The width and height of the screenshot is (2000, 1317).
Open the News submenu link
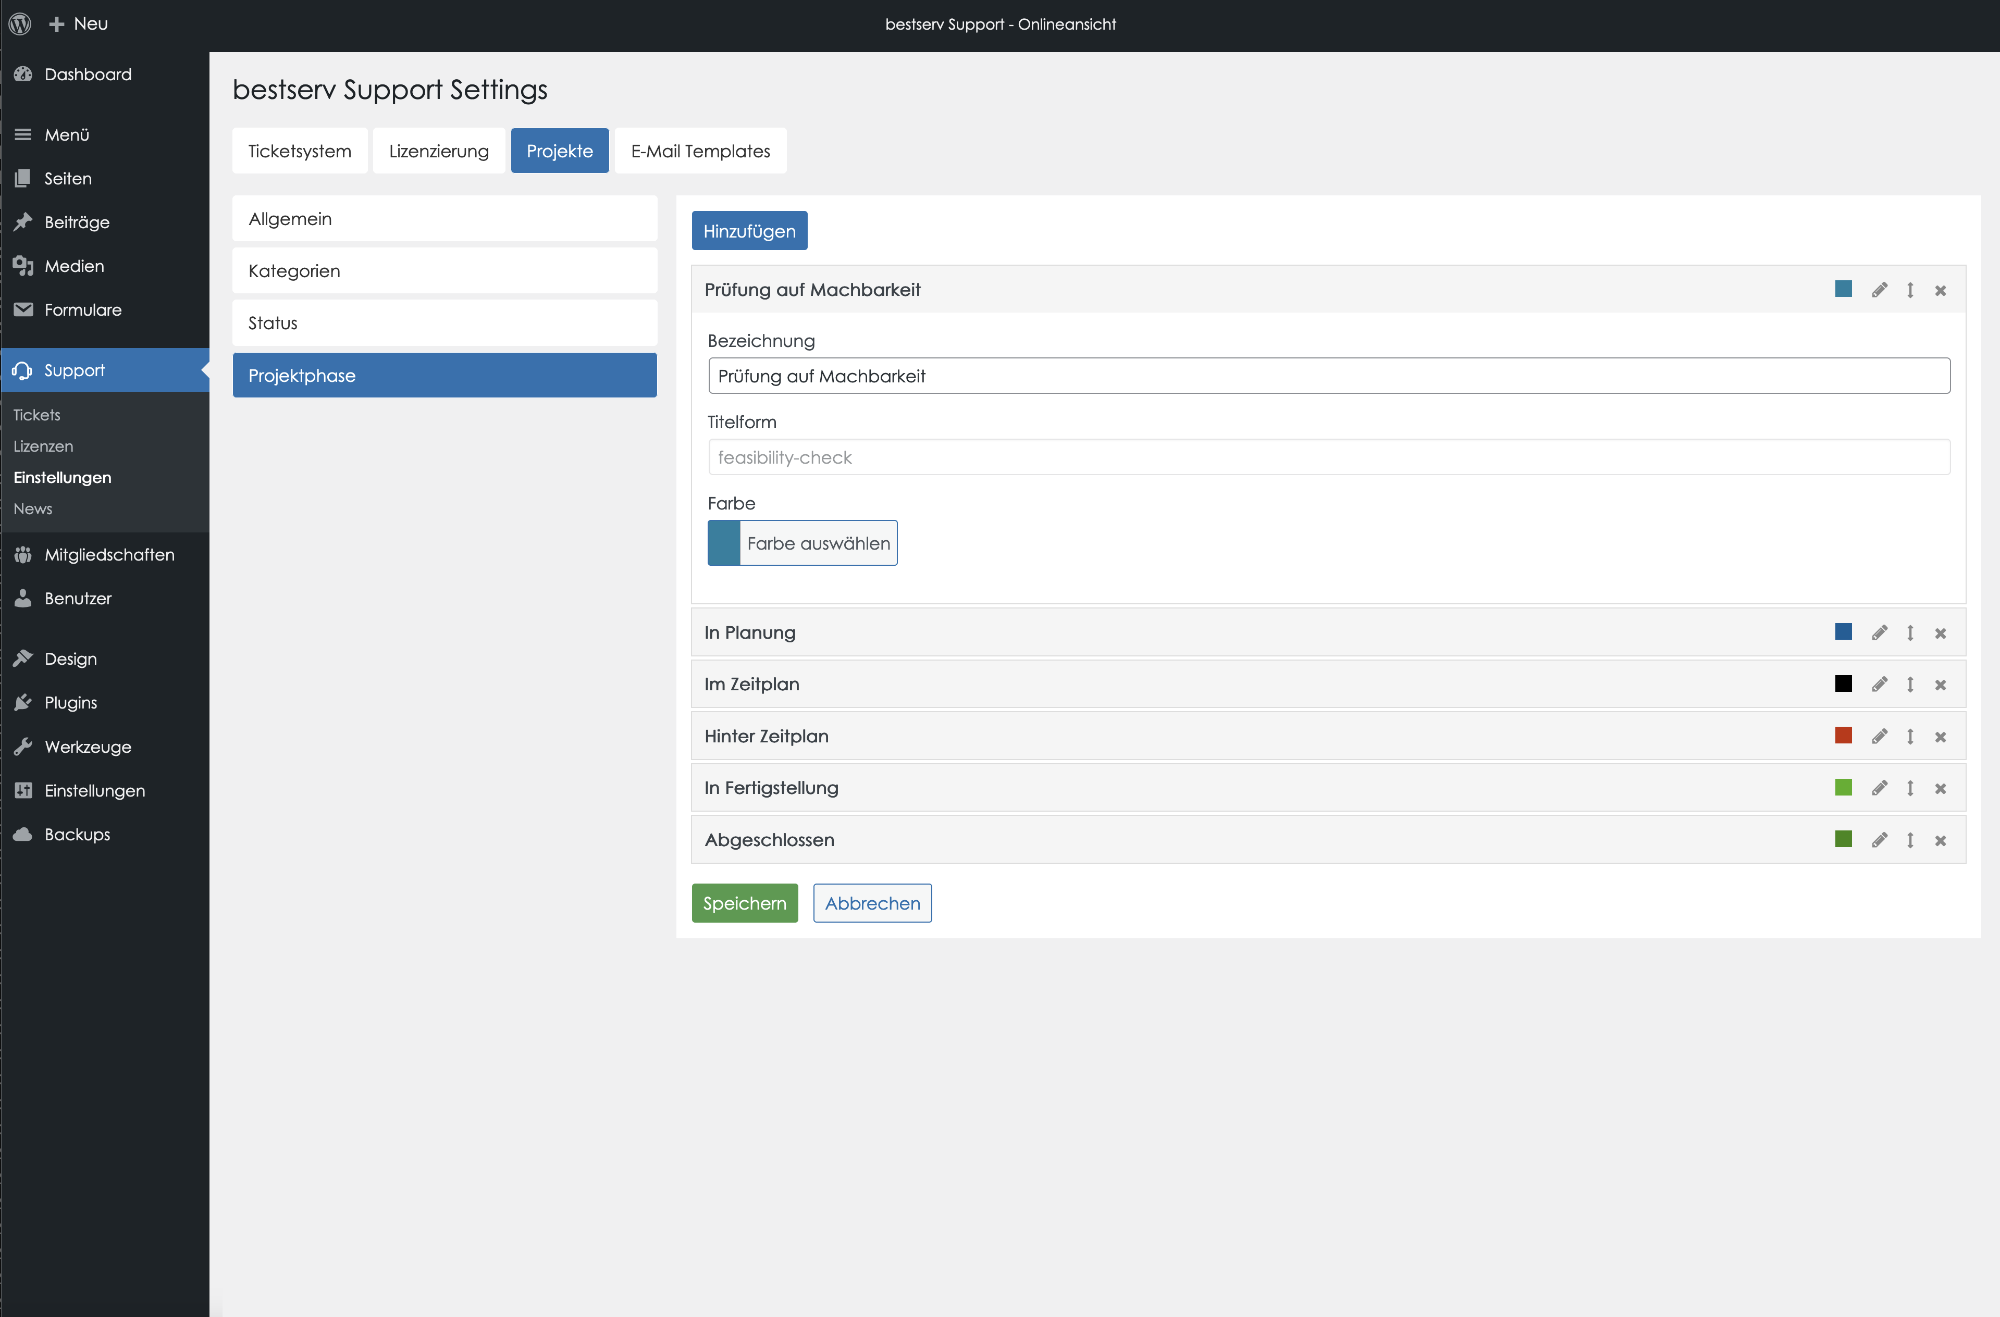33,509
